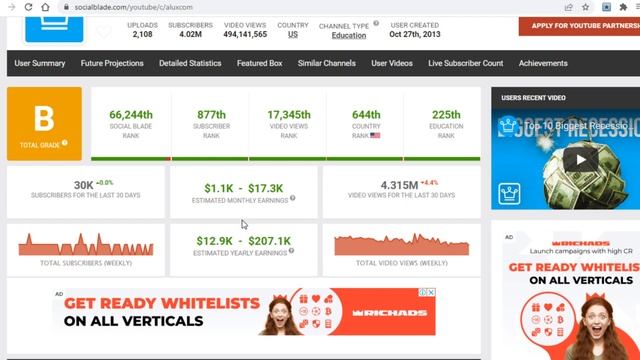640x360 pixels.
Task: Click the forward arrow in browser toolbar
Action: click(11, 7)
